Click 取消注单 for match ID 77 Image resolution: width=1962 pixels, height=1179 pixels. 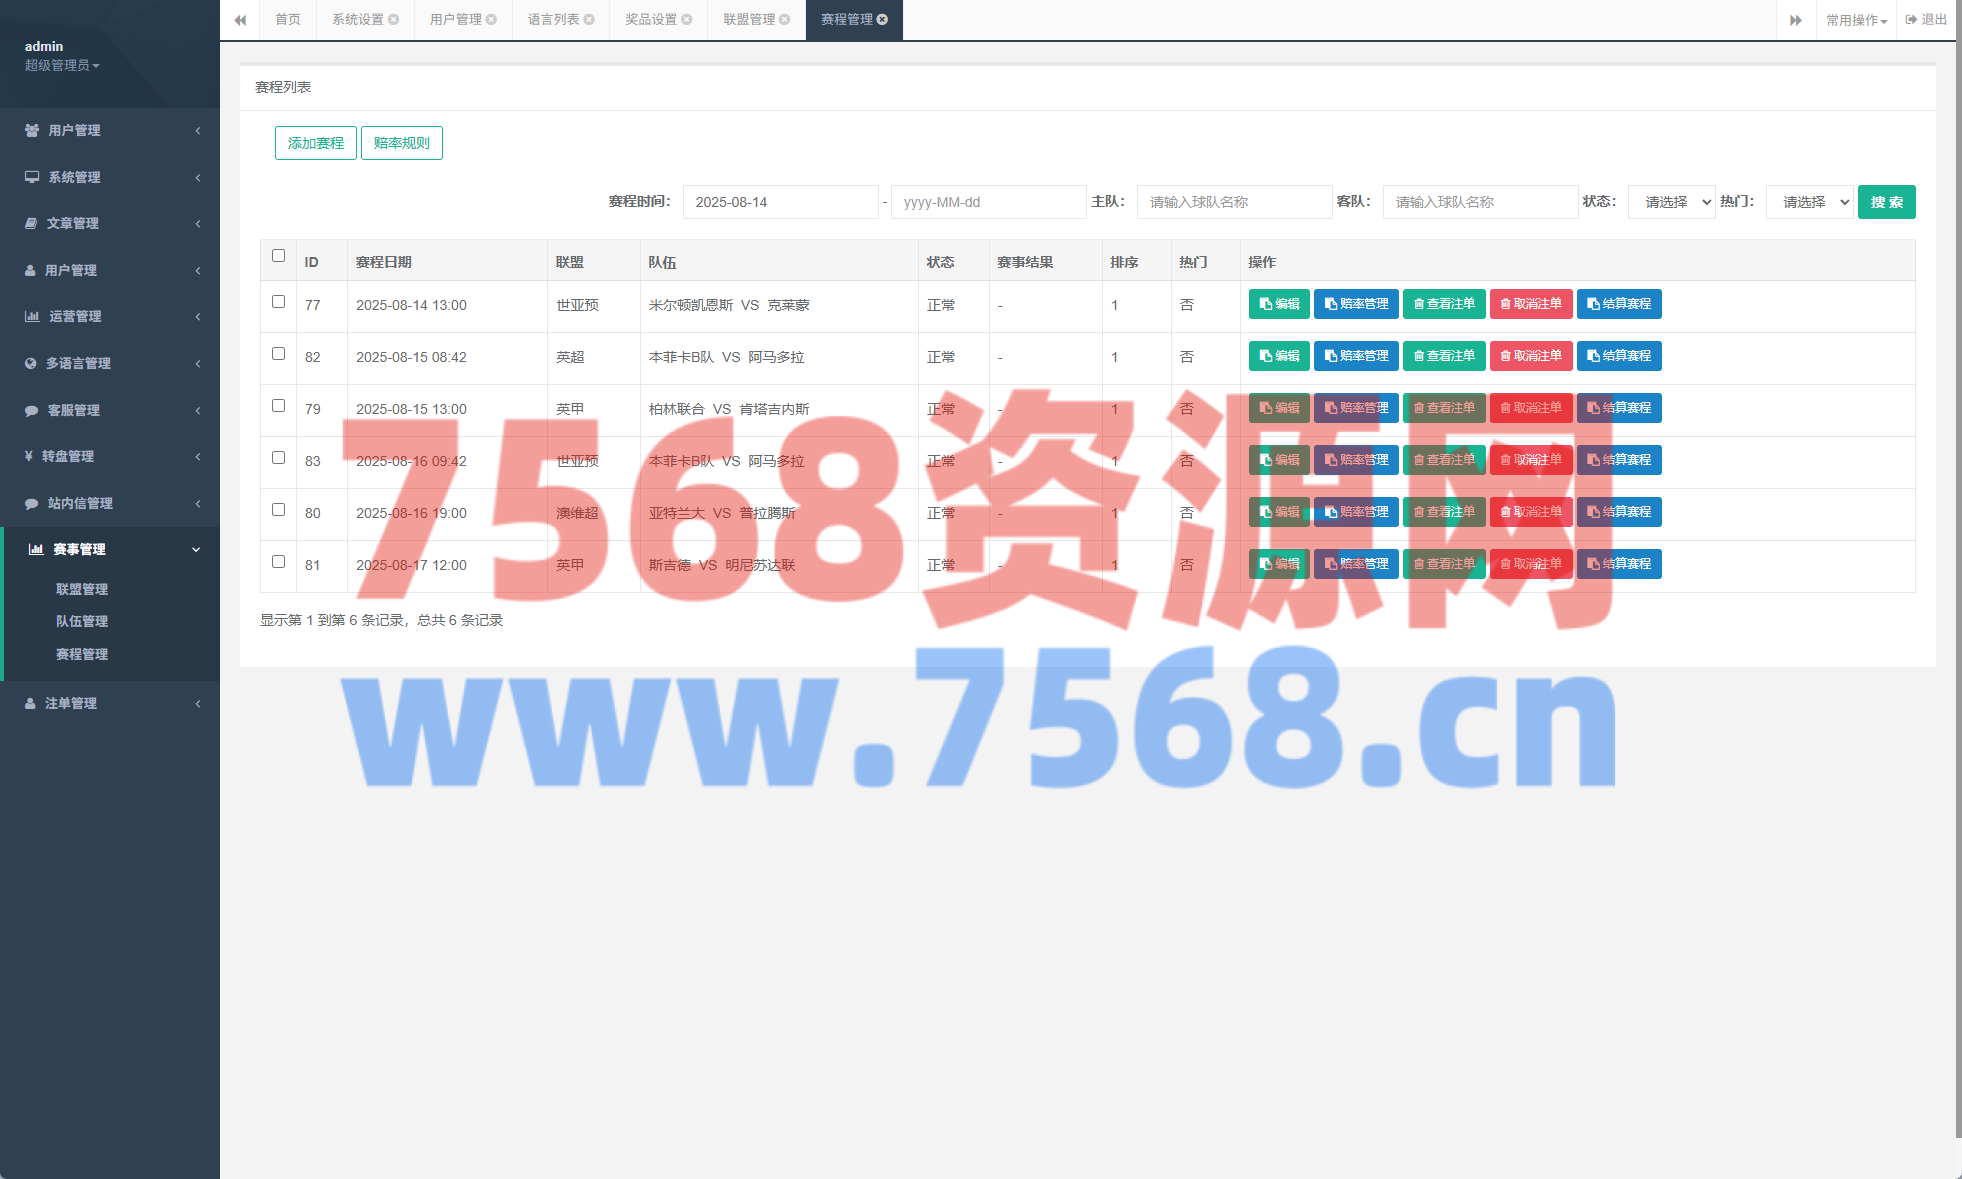(1531, 304)
